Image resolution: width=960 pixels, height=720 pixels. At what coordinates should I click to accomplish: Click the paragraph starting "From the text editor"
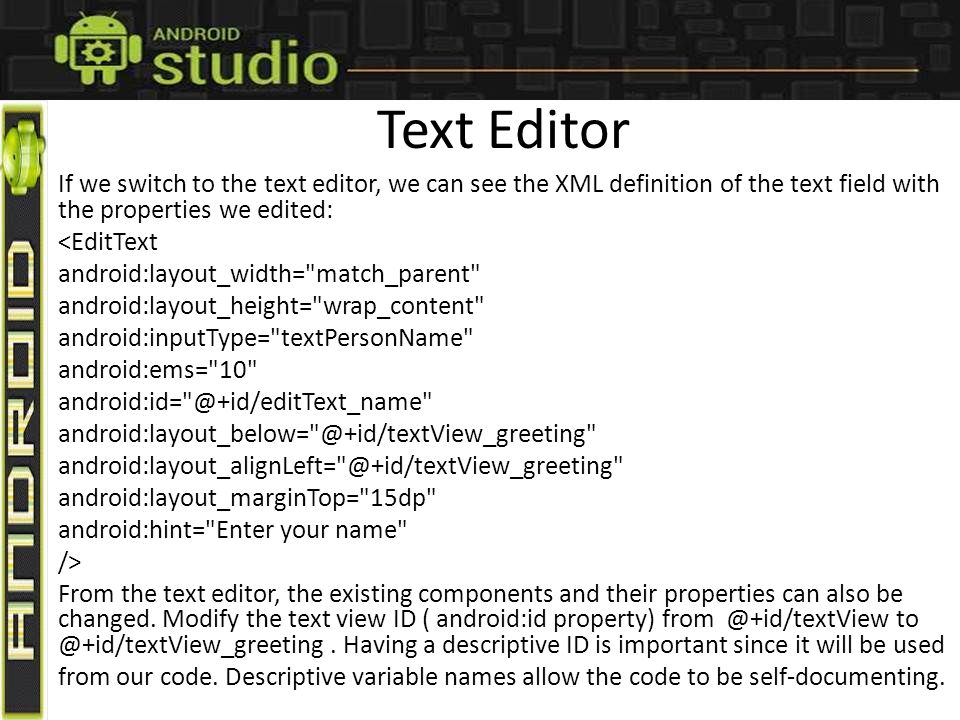(x=501, y=635)
